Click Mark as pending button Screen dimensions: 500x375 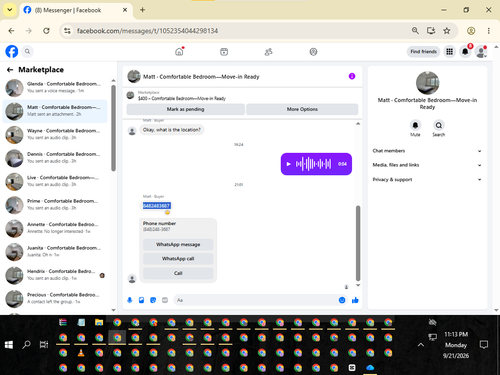(185, 109)
